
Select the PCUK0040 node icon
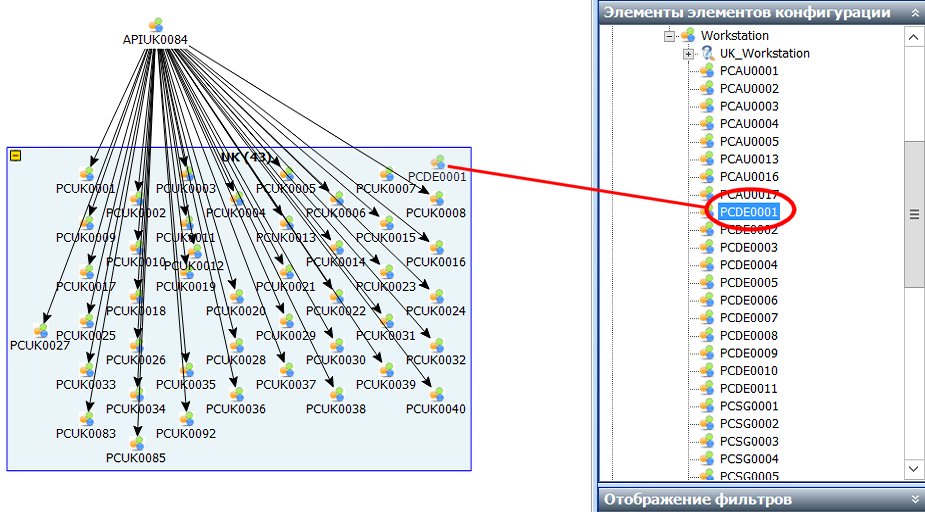[437, 395]
